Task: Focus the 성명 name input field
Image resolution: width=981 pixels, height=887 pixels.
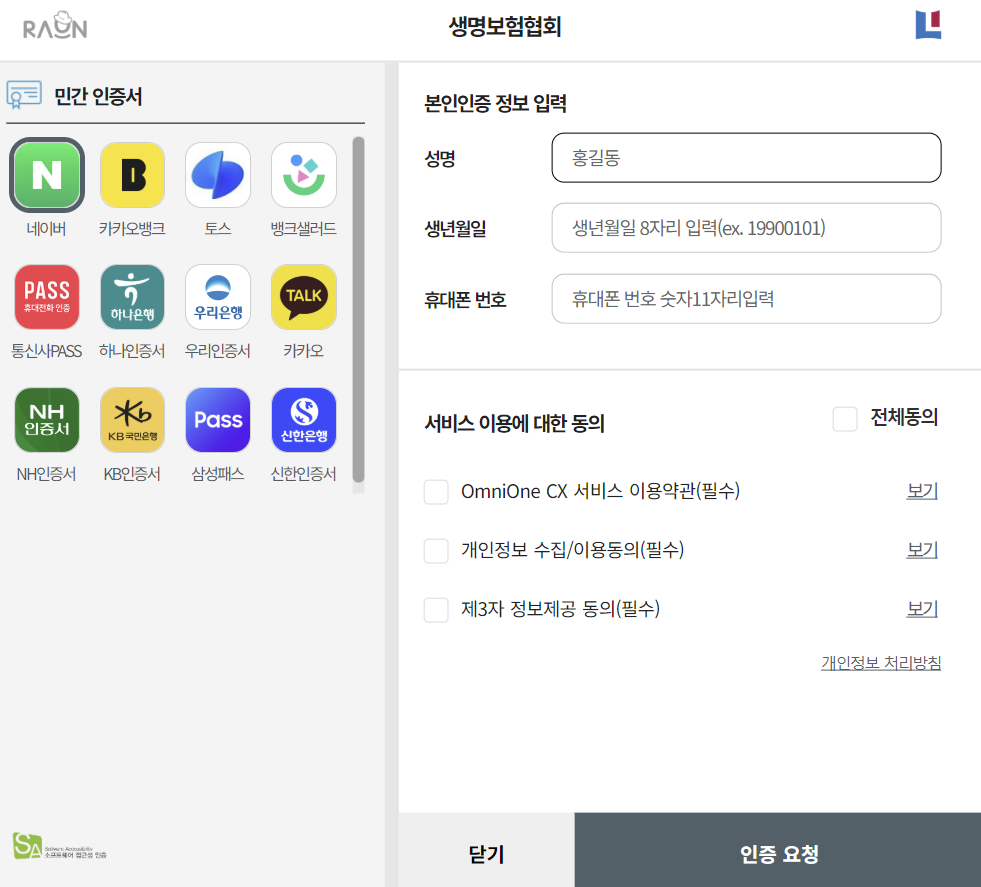Action: [x=746, y=158]
